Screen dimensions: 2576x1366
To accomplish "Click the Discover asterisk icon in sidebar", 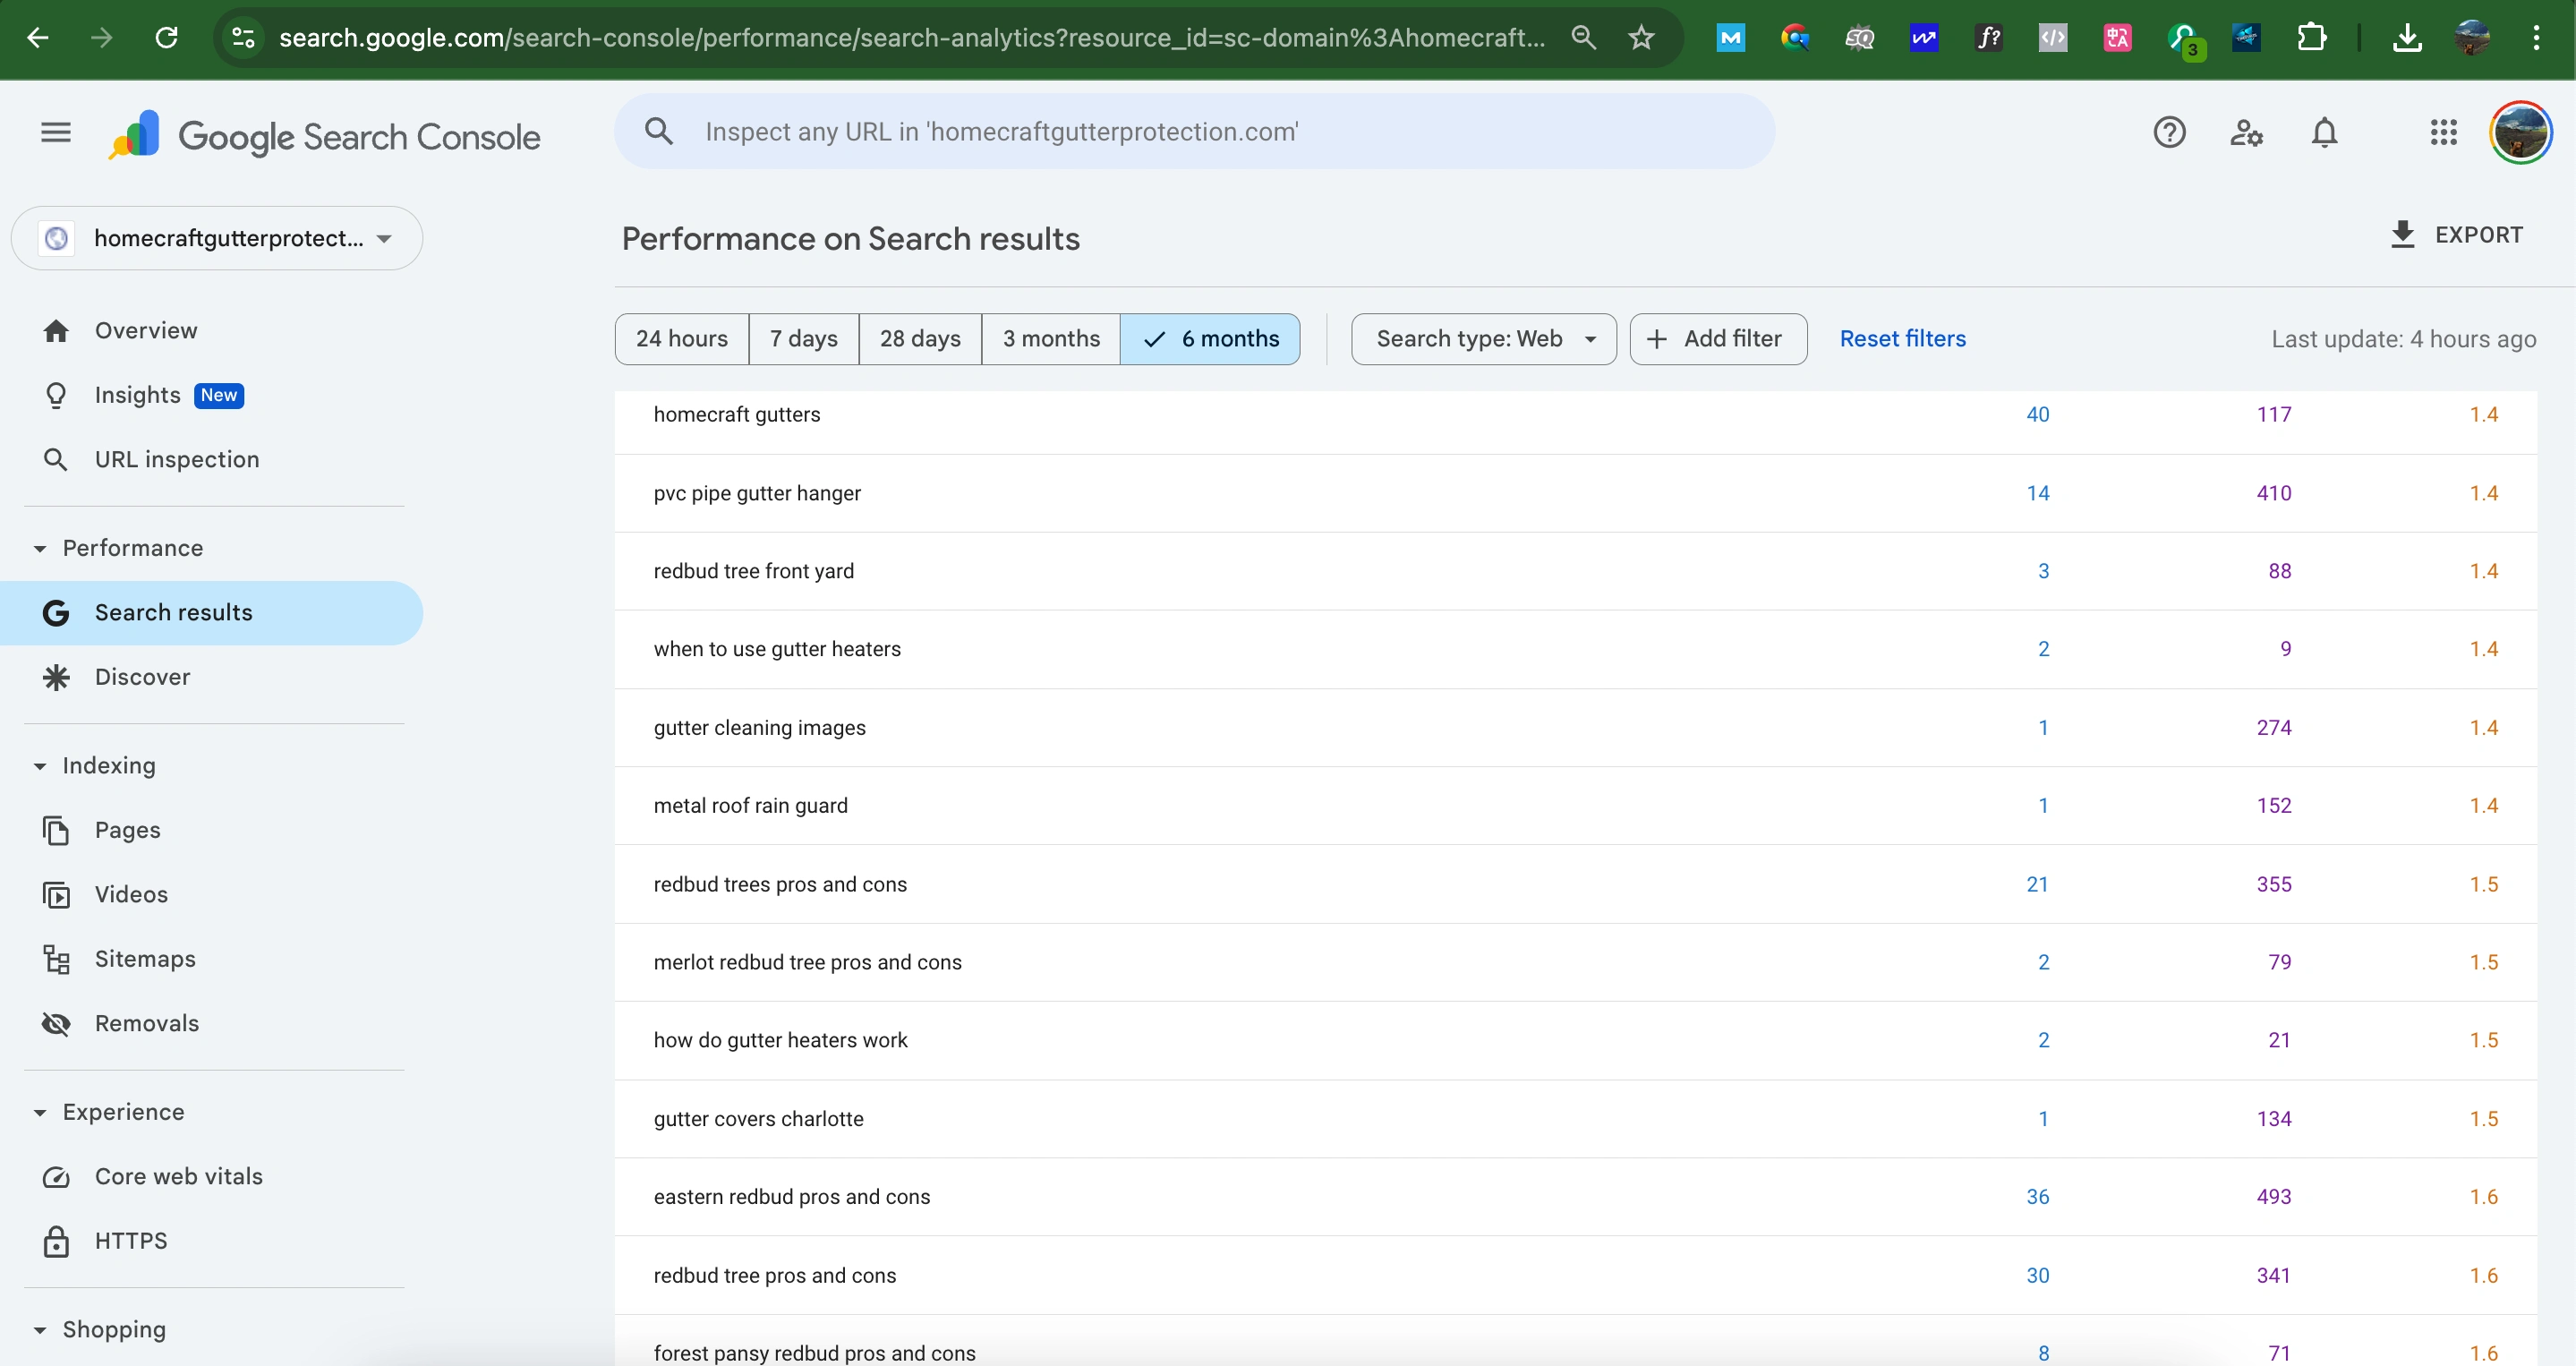I will [56, 676].
